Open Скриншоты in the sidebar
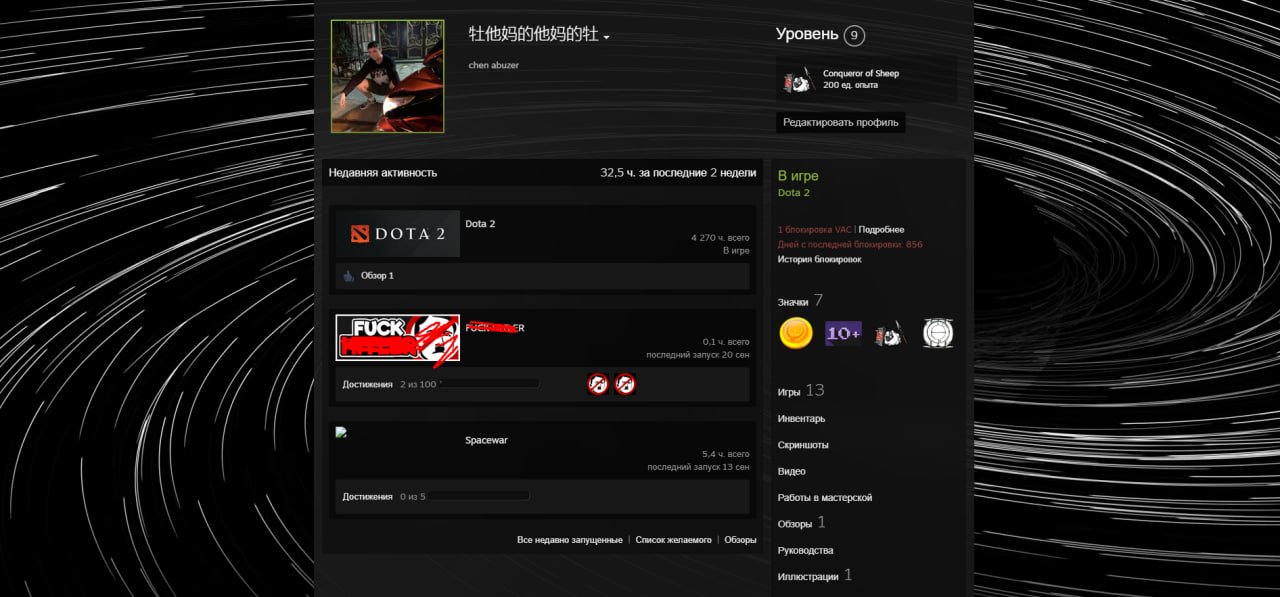Viewport: 1280px width, 597px height. point(803,445)
